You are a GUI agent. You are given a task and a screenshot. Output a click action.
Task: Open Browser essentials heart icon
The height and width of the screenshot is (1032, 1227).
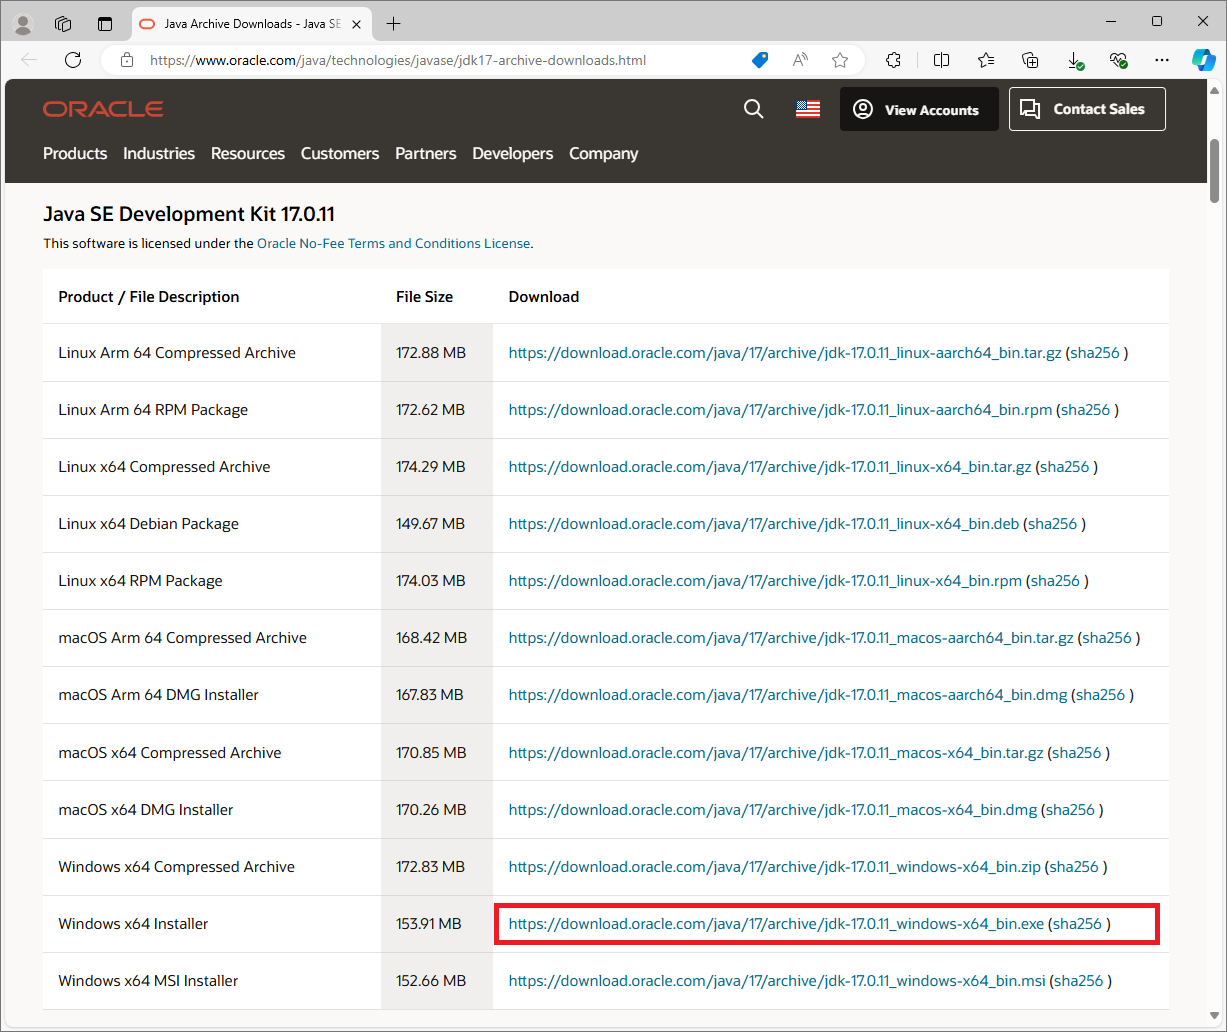pos(1119,60)
